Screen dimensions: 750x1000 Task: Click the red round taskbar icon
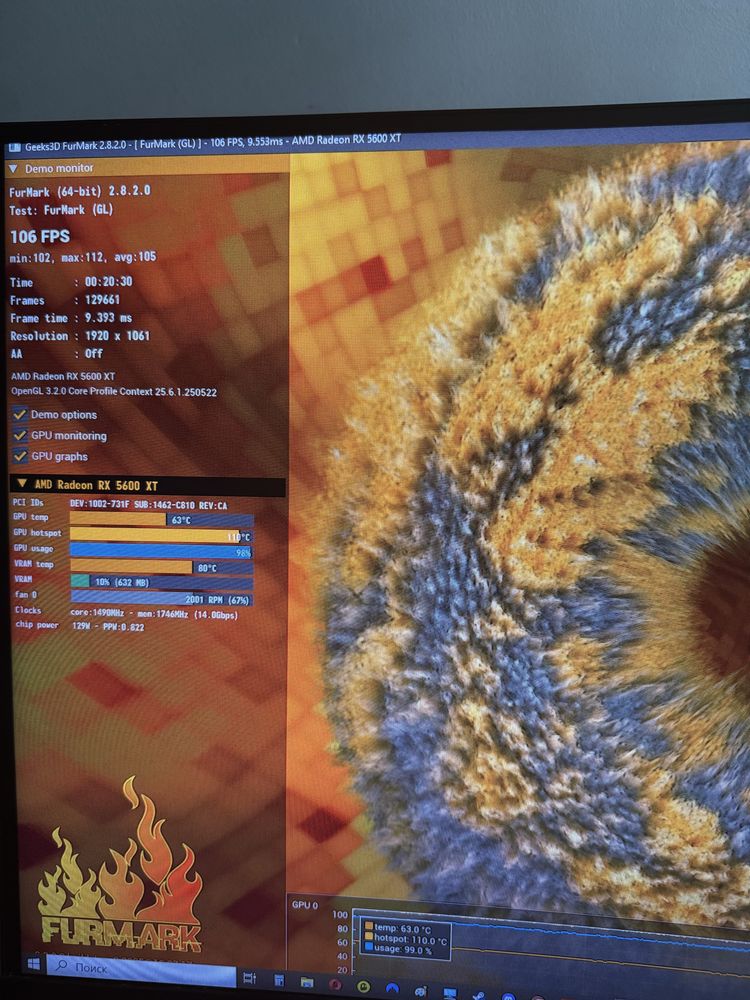pos(335,985)
